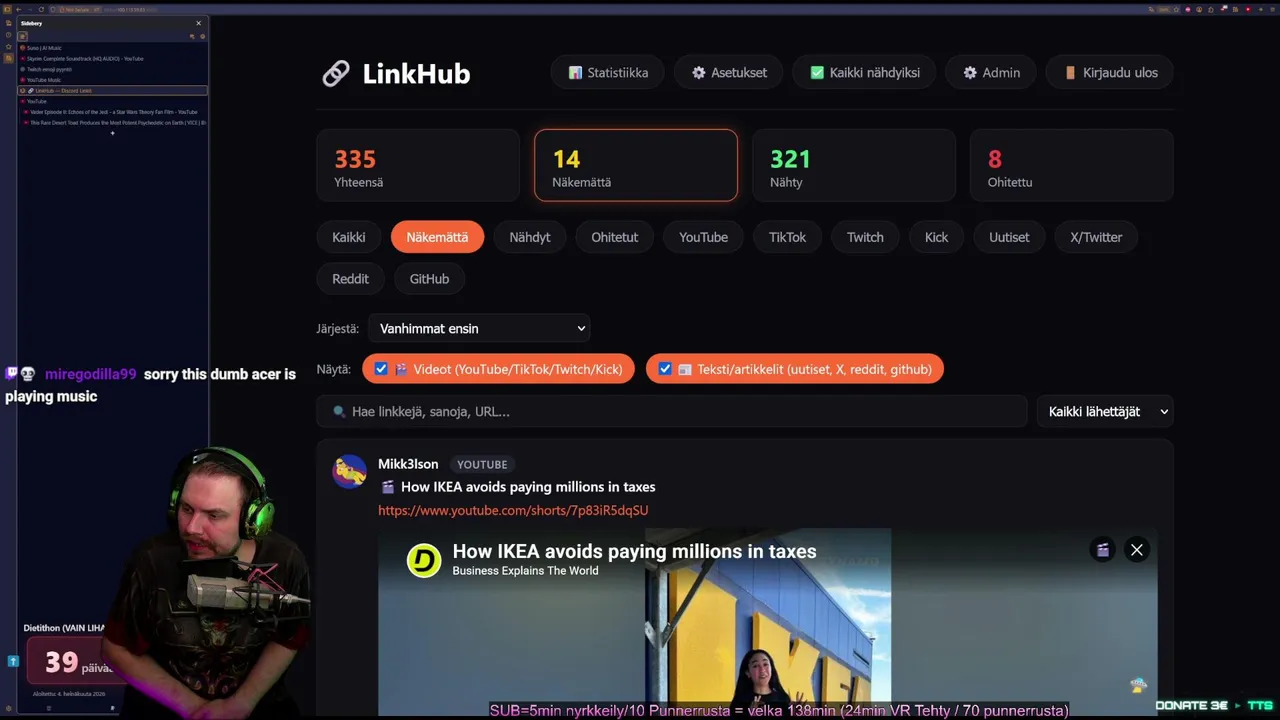Filter links by TikTok
Viewport: 1280px width, 720px height.
click(x=787, y=237)
